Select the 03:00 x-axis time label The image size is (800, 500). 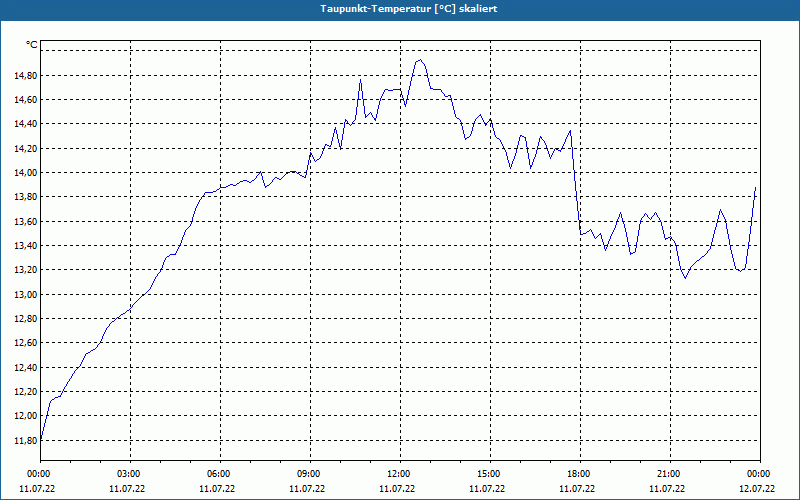[x=129, y=474]
